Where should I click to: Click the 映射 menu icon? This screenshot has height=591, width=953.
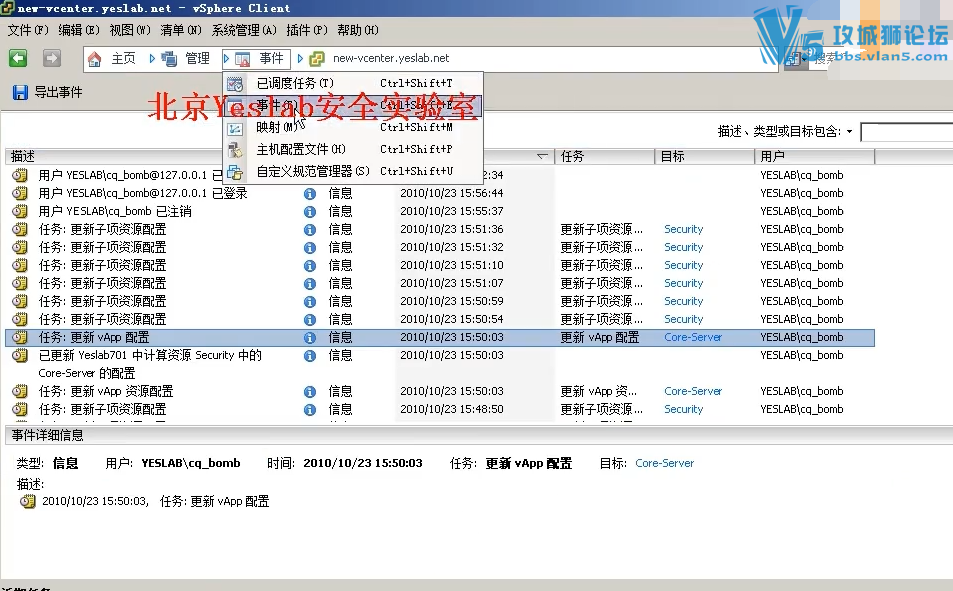(235, 128)
